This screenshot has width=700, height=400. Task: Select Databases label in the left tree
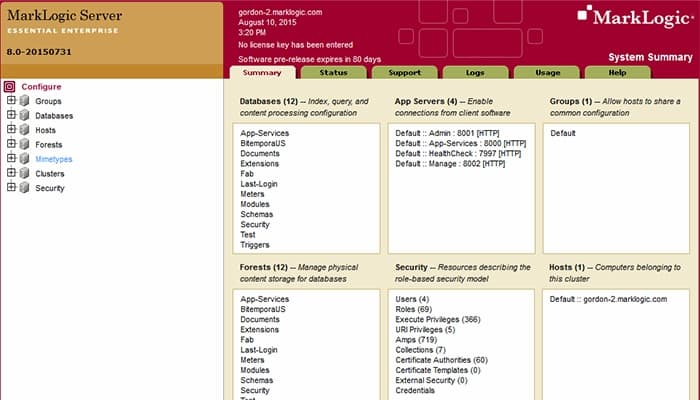coord(54,116)
